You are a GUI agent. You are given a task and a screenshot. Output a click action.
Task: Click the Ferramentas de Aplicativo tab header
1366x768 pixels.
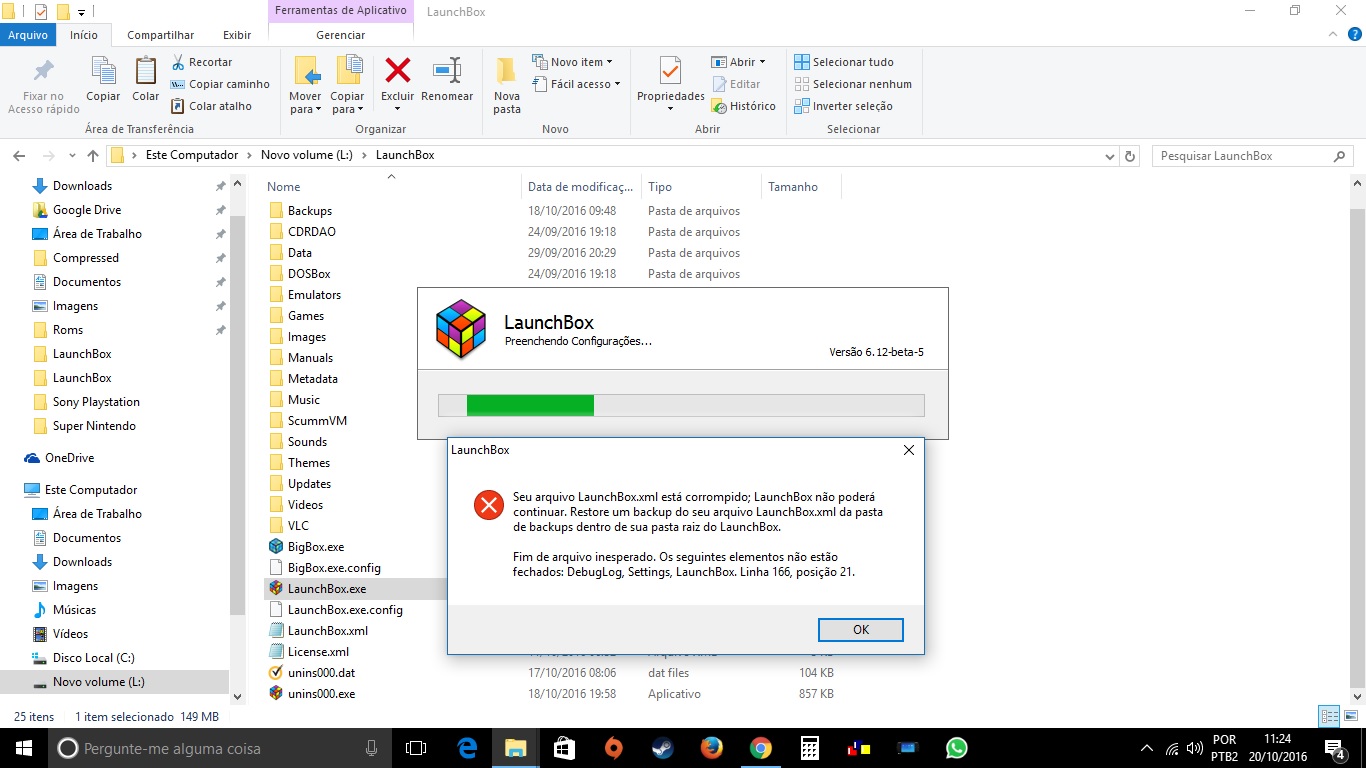coord(340,11)
